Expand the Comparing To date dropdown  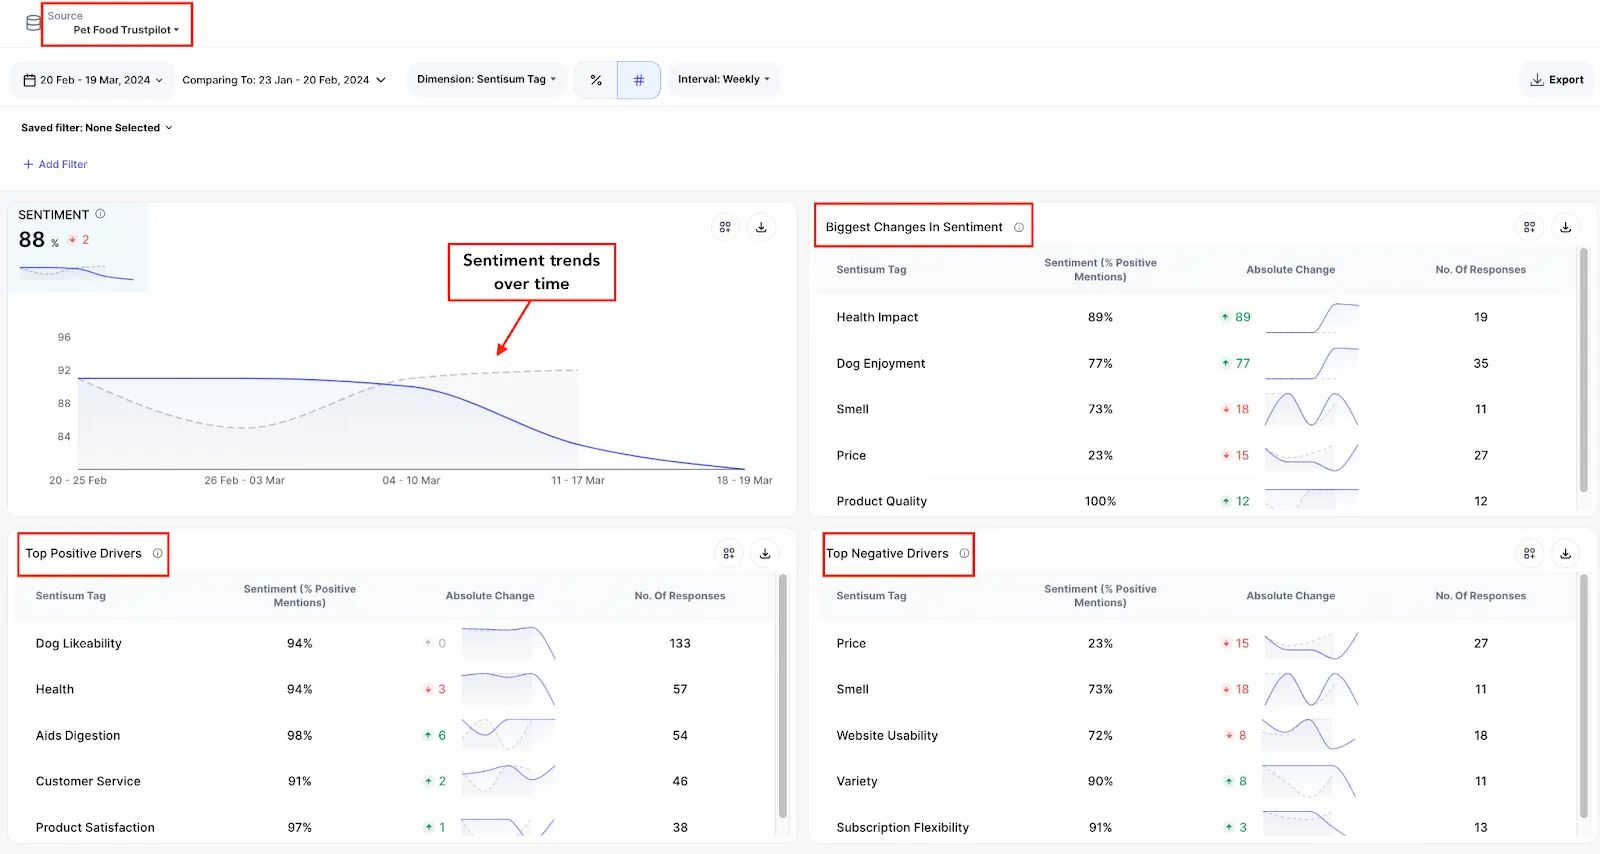(284, 80)
